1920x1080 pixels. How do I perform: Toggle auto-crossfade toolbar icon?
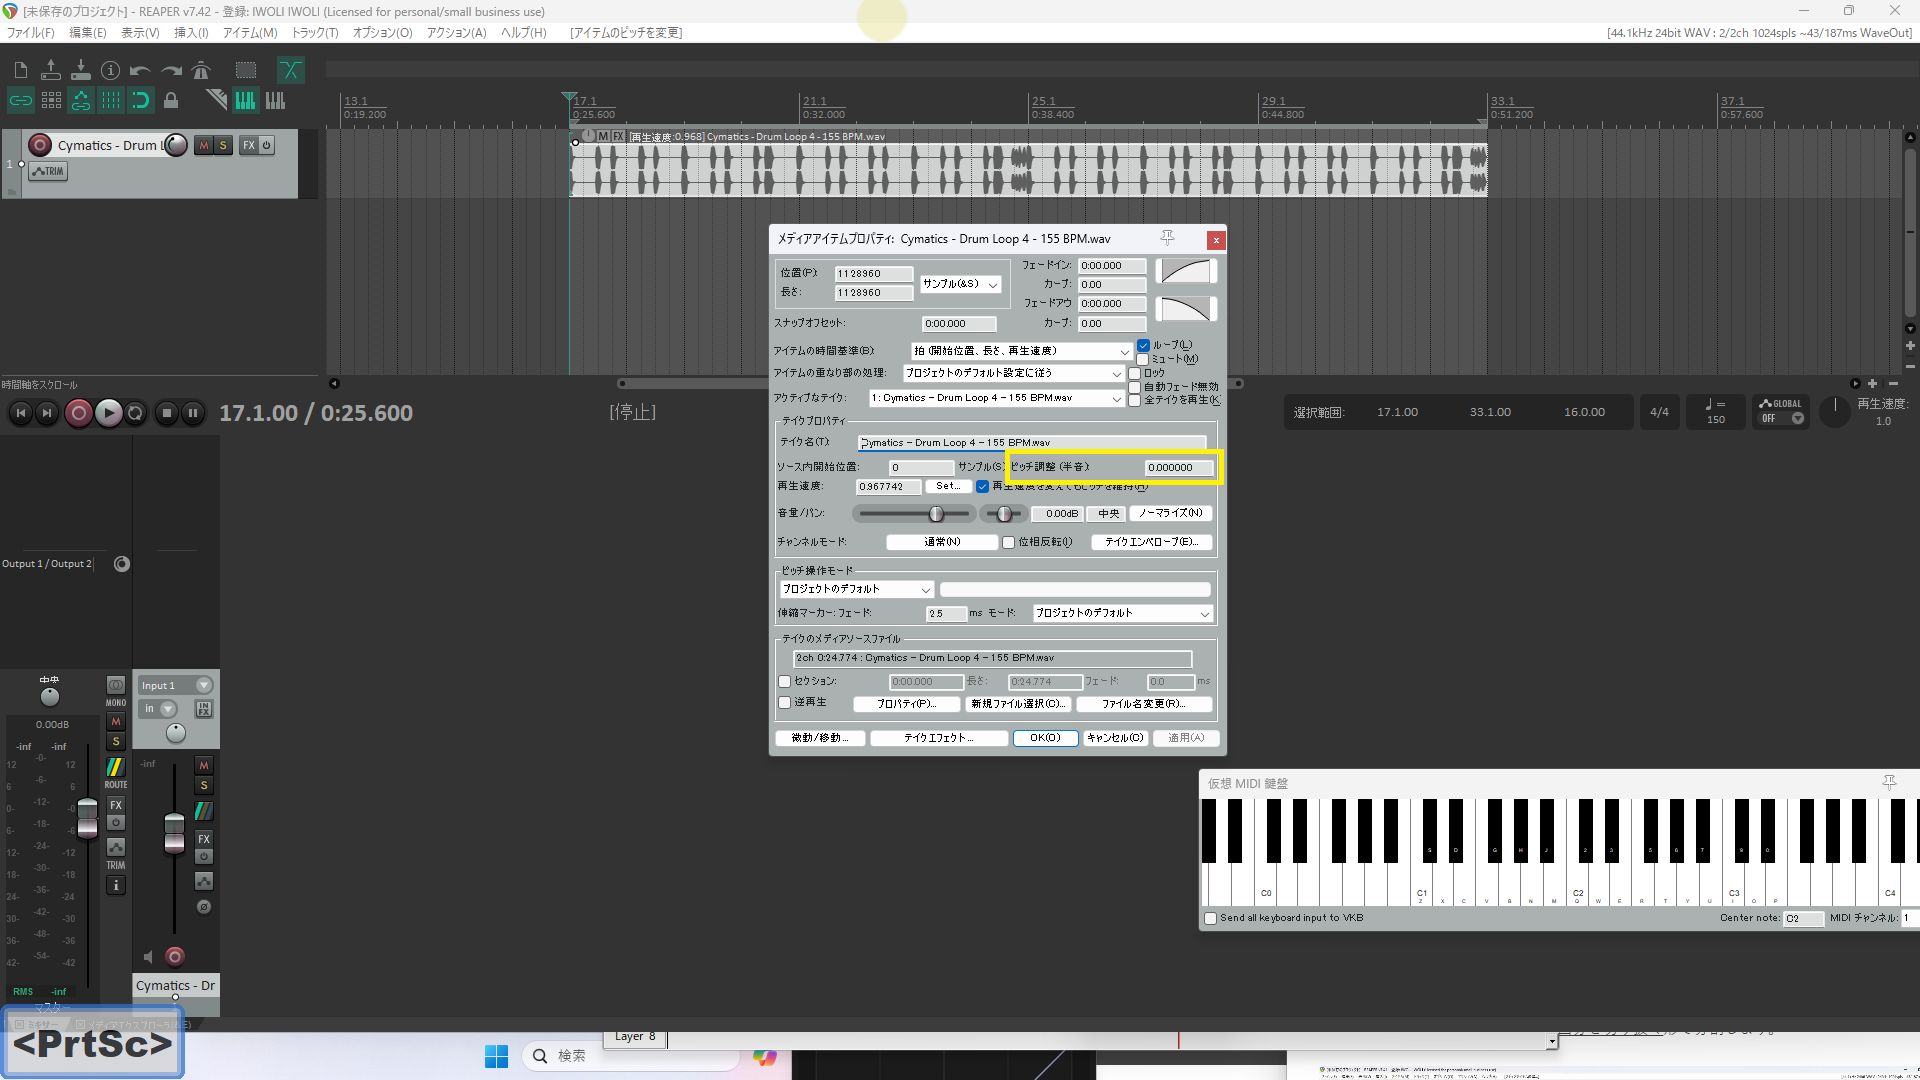click(290, 70)
